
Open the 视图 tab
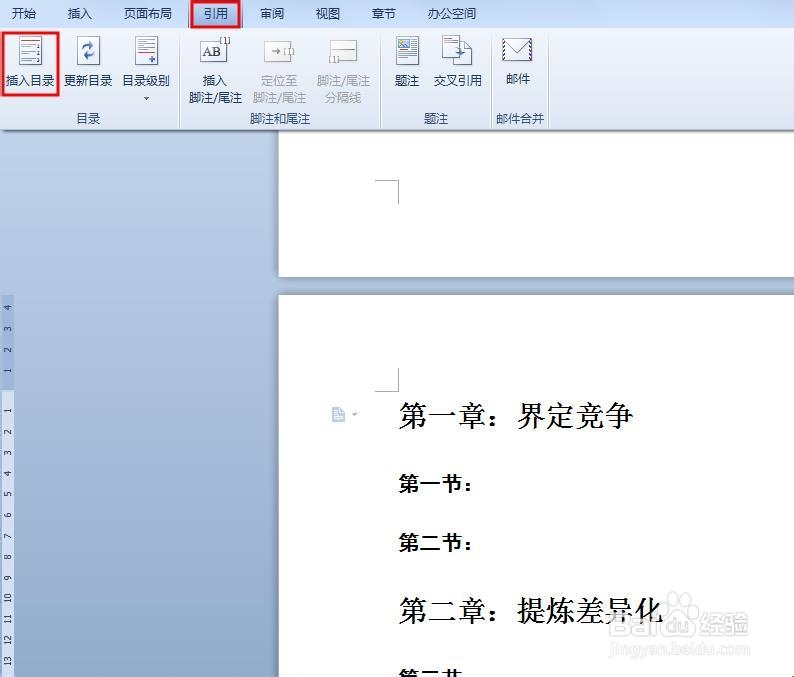(x=328, y=14)
